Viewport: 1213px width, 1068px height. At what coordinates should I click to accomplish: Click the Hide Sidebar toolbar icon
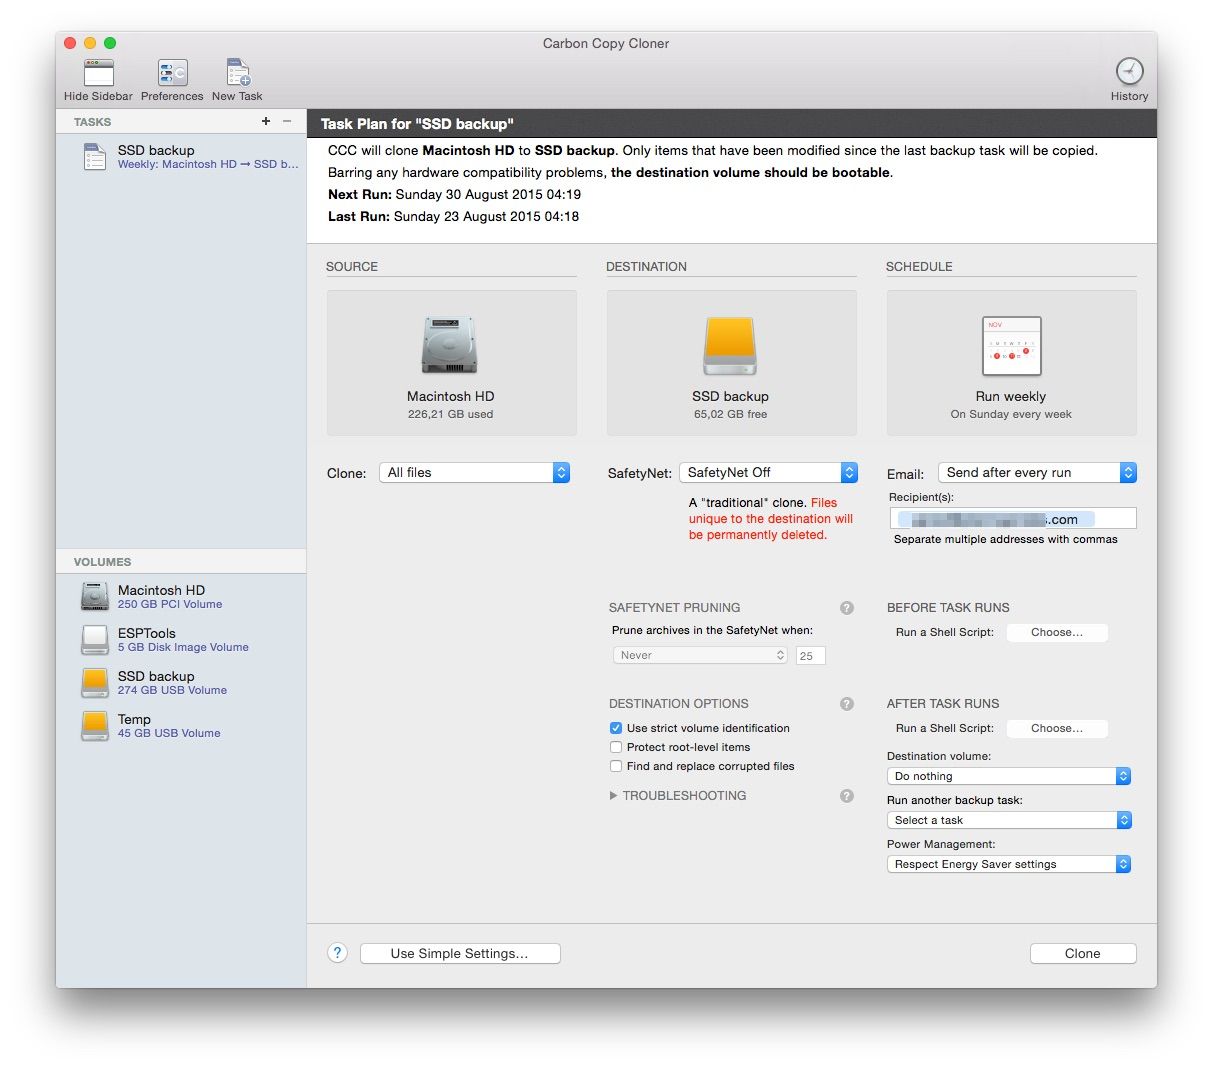click(99, 73)
